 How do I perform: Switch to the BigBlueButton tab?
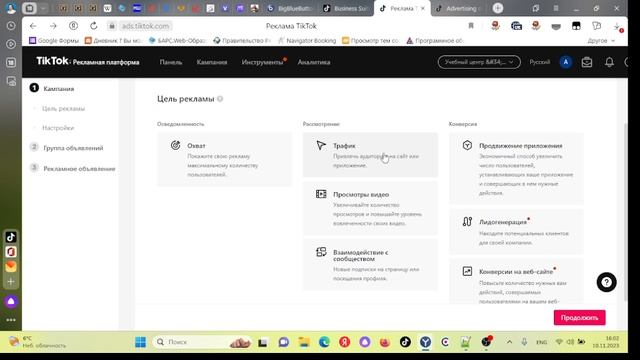pyautogui.click(x=290, y=8)
